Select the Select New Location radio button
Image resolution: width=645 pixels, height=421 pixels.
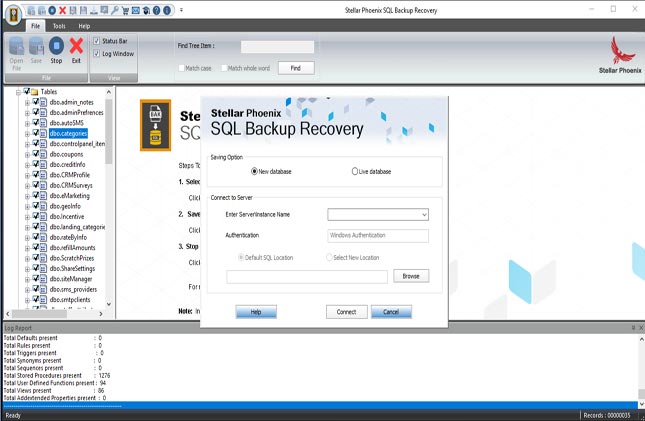coord(329,257)
